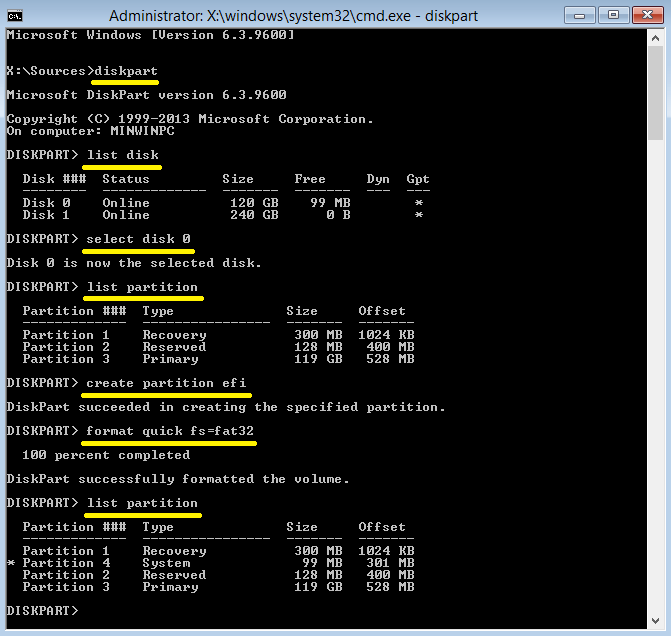The height and width of the screenshot is (636, 671).
Task: Click 'Disk 0 is now the selected disk' message
Action: pyautogui.click(x=134, y=263)
